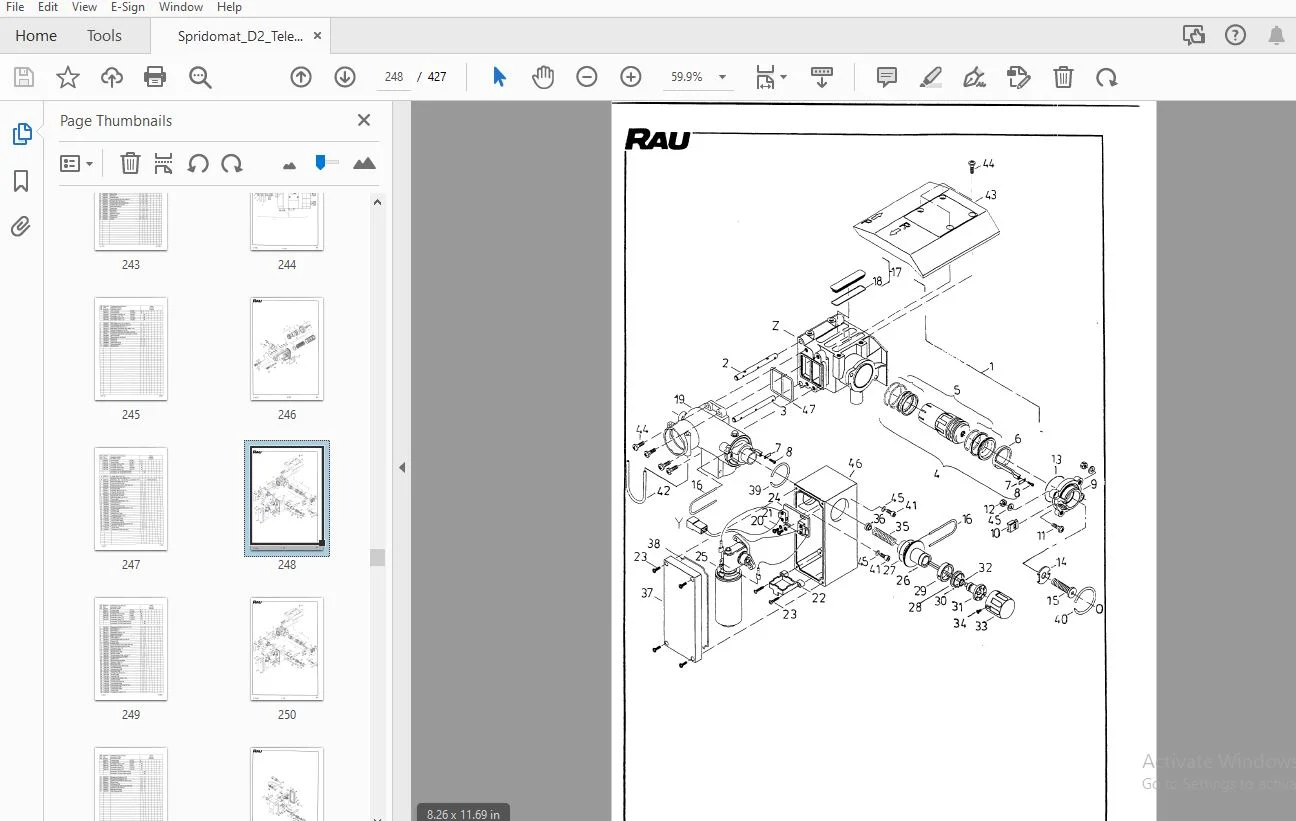This screenshot has width=1296, height=821.
Task: Open the Bookmarks side panel
Action: [x=21, y=181]
